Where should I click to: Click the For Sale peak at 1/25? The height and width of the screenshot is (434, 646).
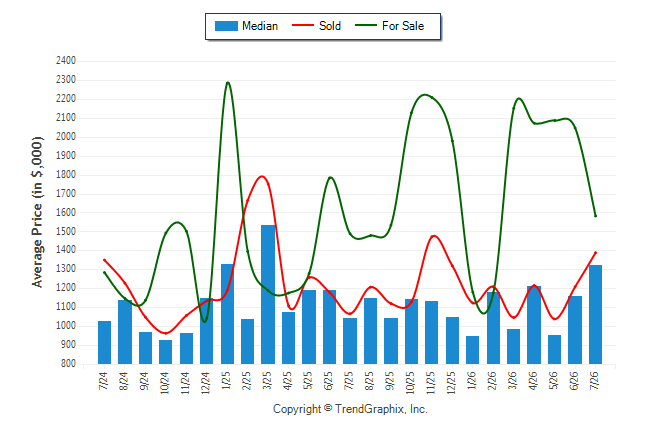tap(227, 82)
